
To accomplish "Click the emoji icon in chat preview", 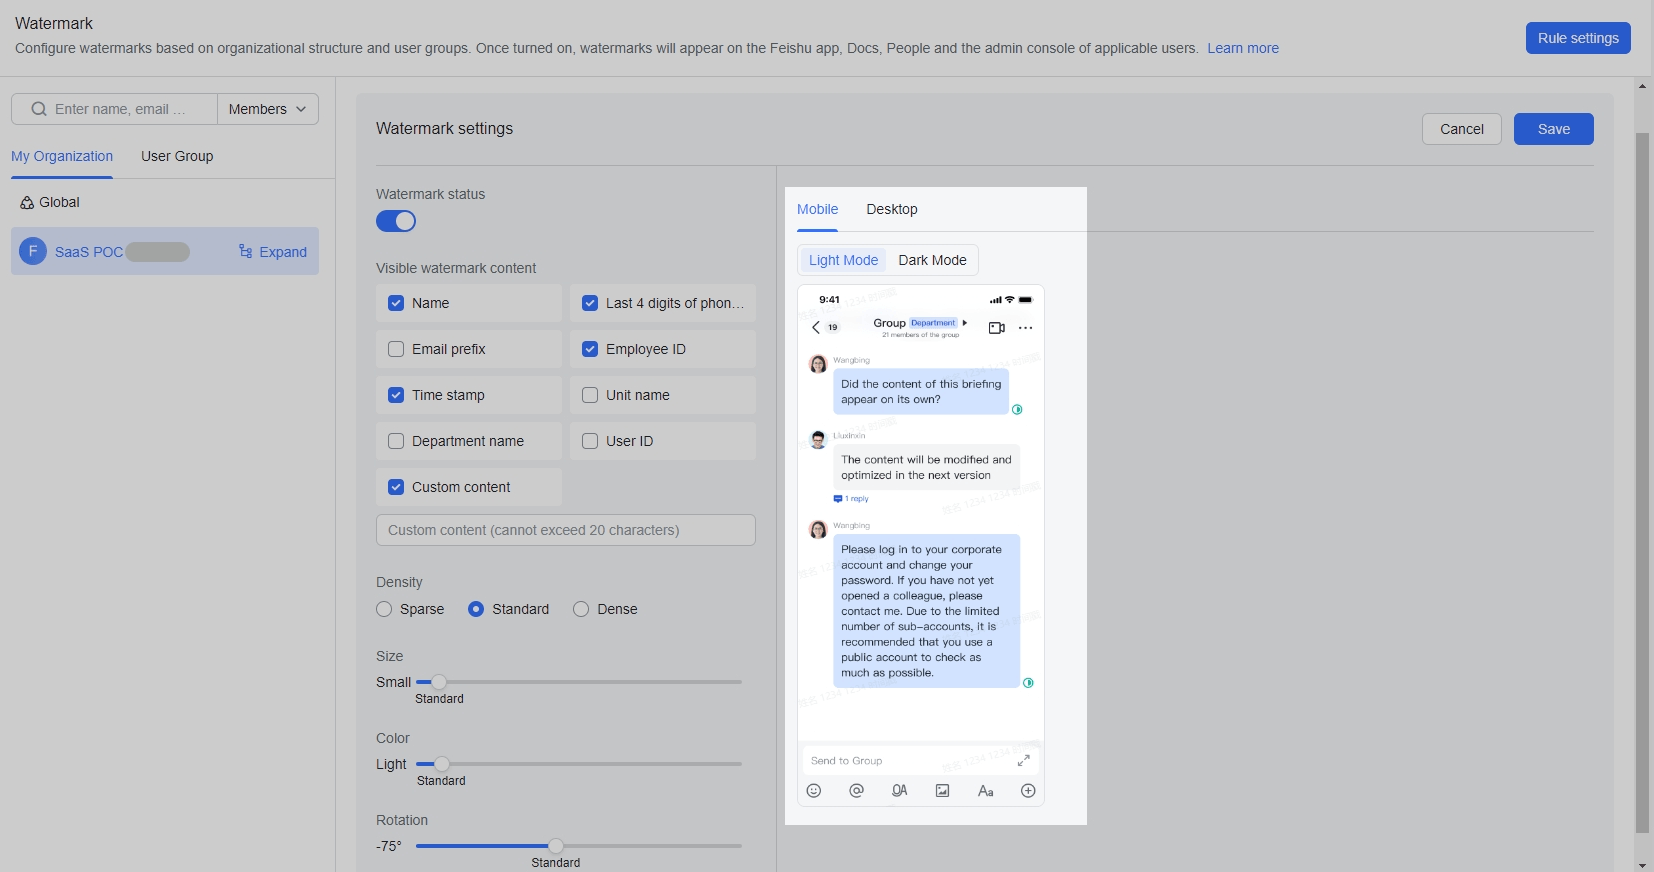I will pos(814,791).
